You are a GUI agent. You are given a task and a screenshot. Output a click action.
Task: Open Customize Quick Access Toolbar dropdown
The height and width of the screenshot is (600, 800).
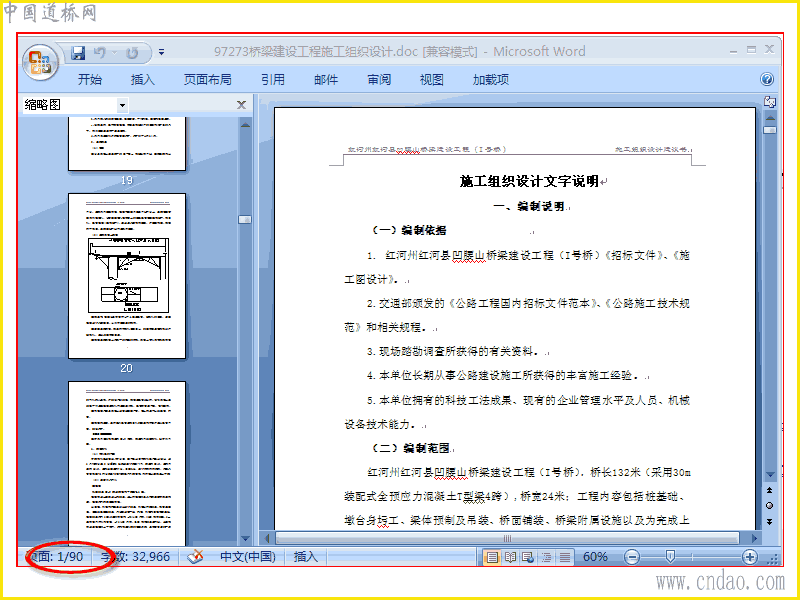click(161, 52)
